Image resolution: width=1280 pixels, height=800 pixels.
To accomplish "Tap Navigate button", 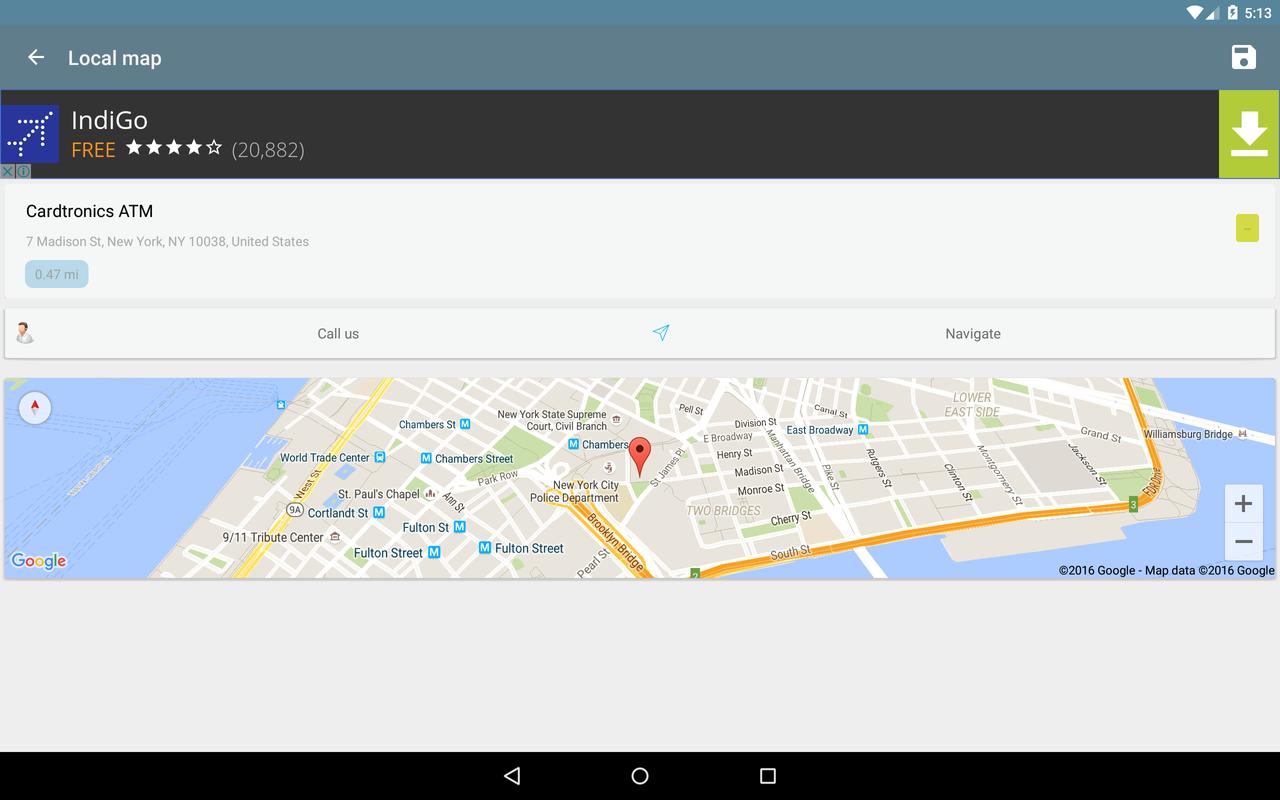I will pyautogui.click(x=972, y=334).
